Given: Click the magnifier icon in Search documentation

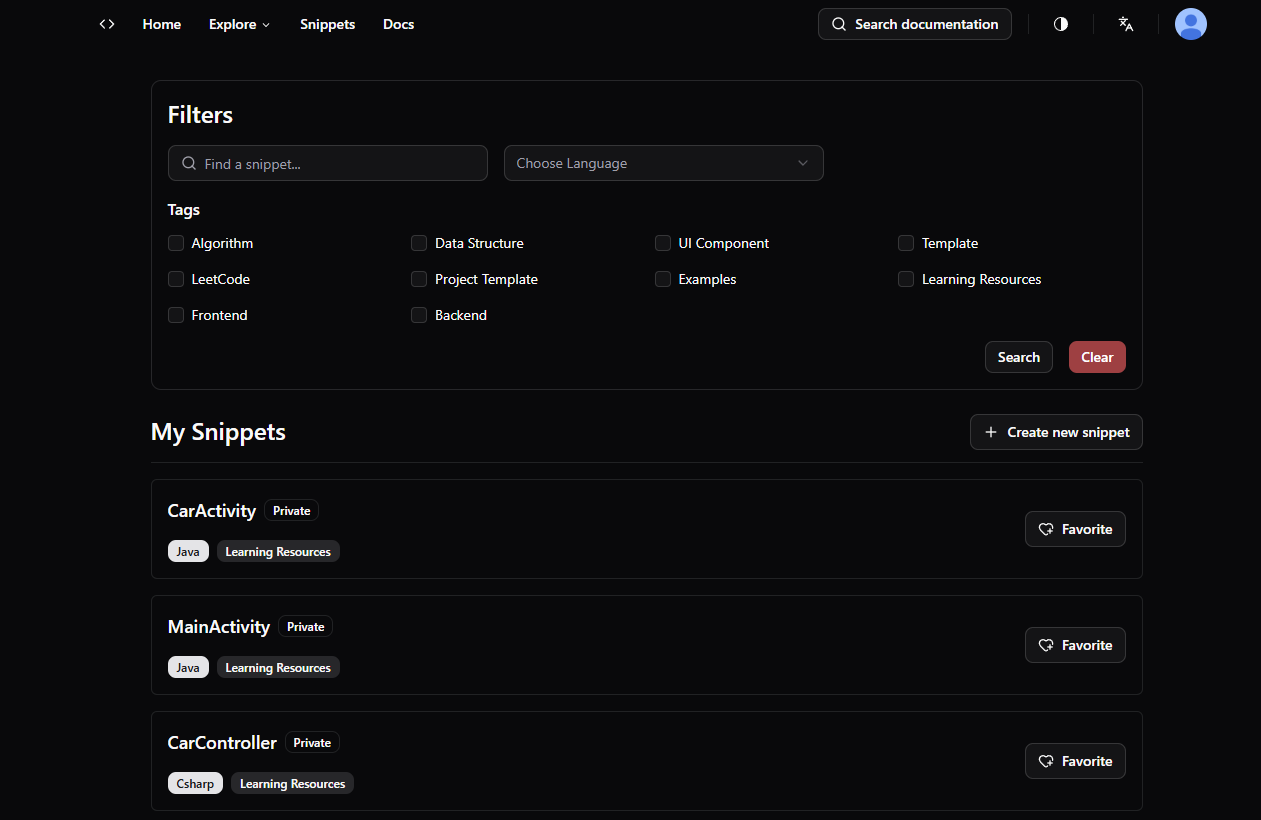Looking at the screenshot, I should pyautogui.click(x=839, y=24).
